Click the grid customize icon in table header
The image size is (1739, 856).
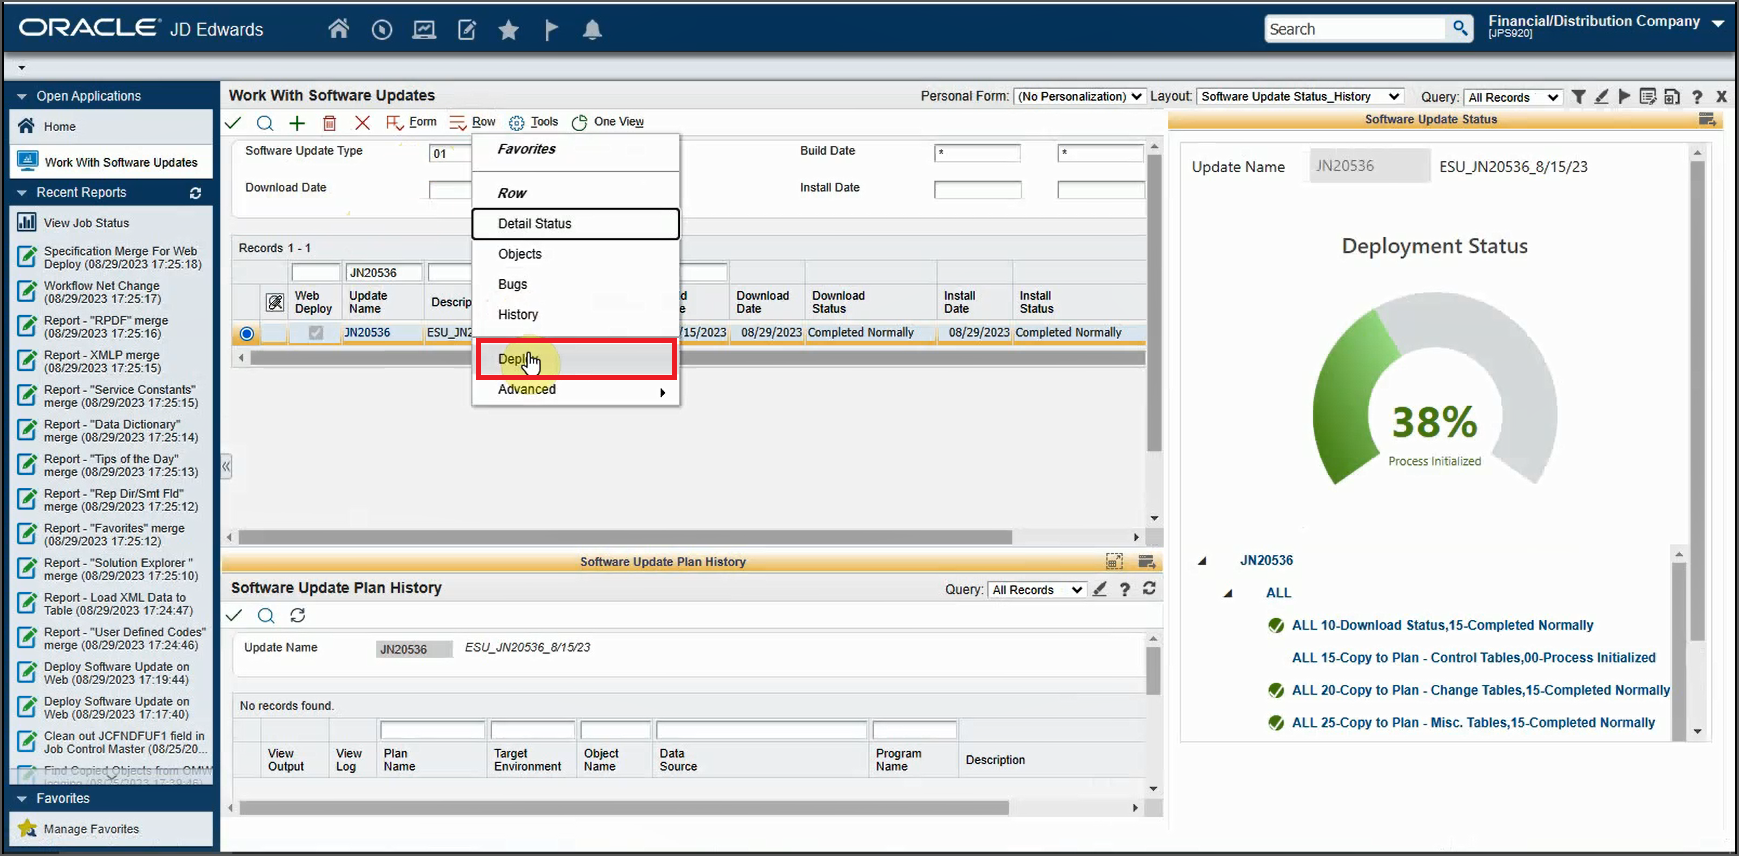tap(275, 302)
